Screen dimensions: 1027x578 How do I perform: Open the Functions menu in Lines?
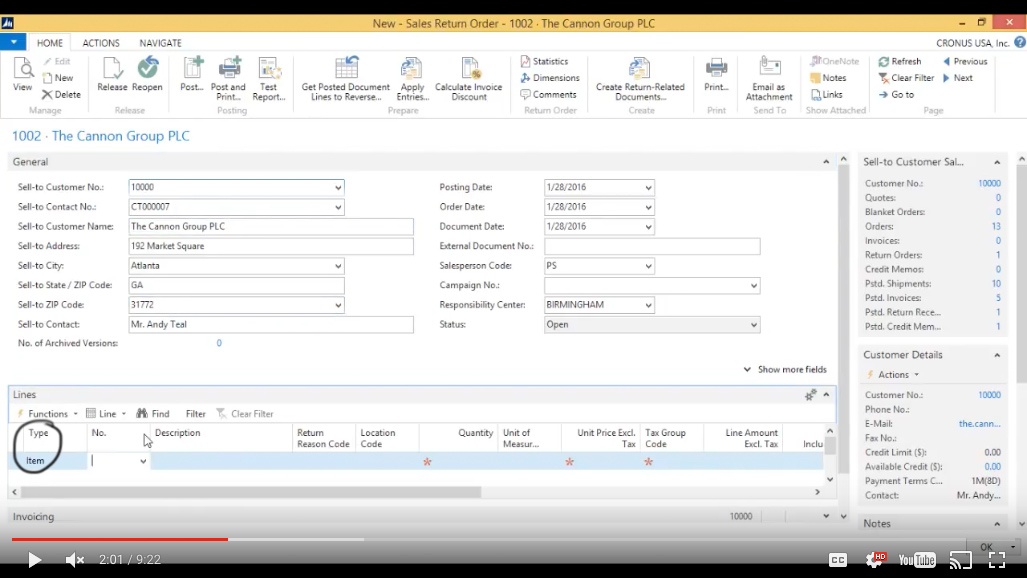[47, 414]
